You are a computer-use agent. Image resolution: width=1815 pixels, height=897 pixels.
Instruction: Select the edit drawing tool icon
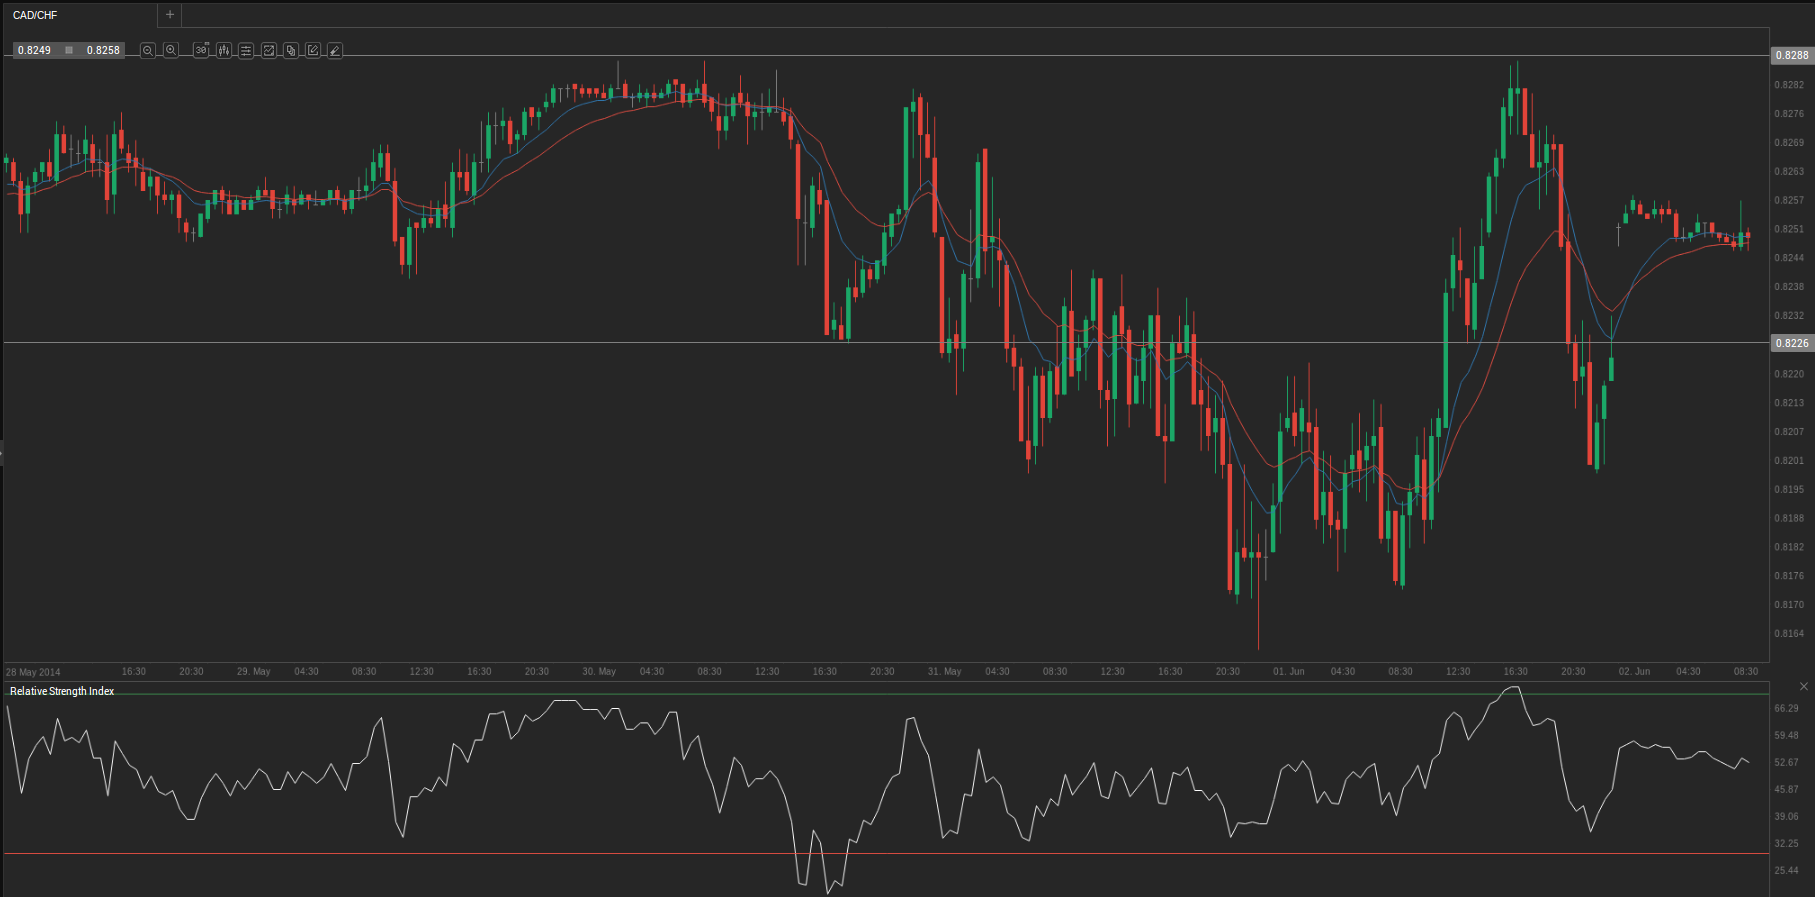313,50
